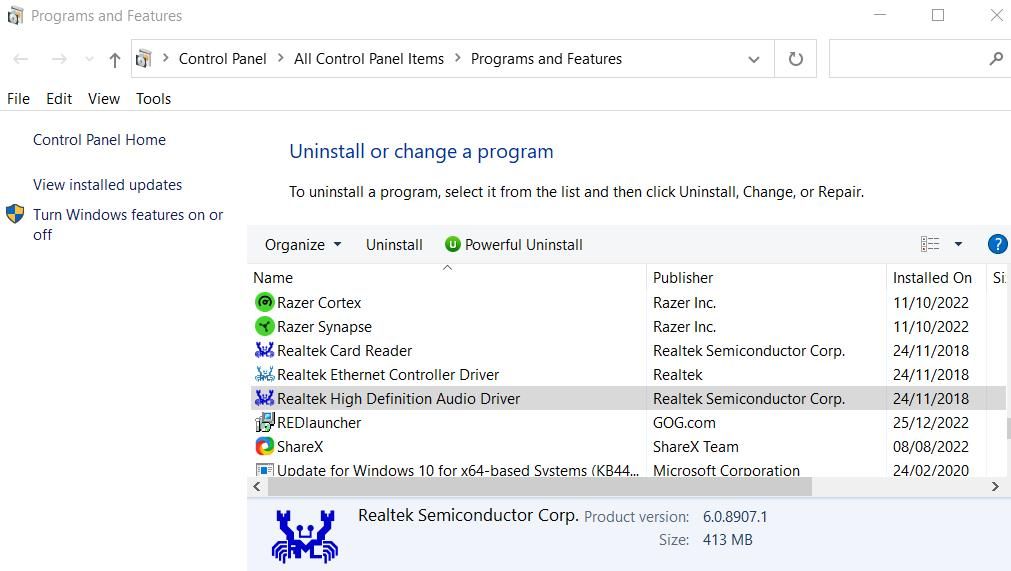The image size is (1011, 571).
Task: Select the Razer Synapse row name
Action: [324, 327]
